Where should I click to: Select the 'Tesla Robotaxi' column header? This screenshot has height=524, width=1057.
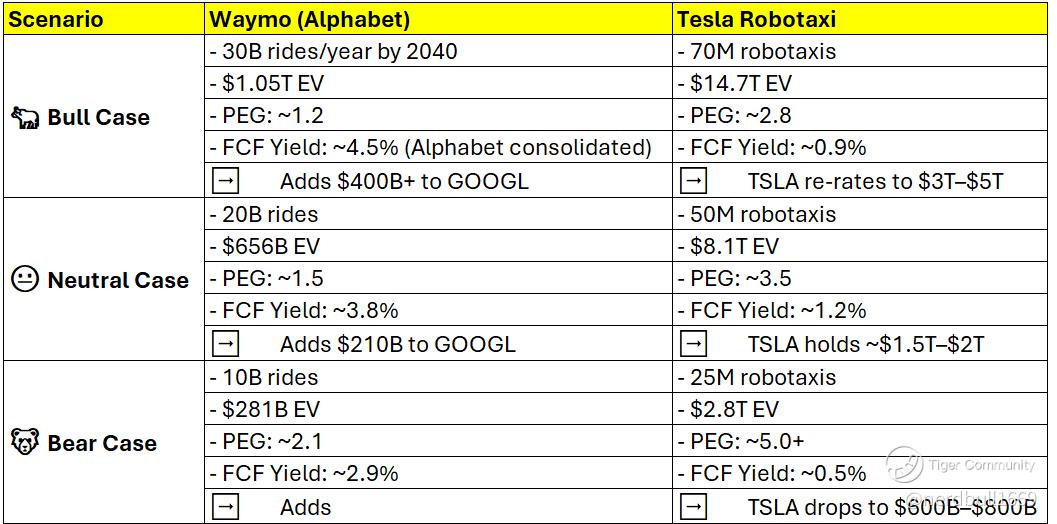point(757,19)
